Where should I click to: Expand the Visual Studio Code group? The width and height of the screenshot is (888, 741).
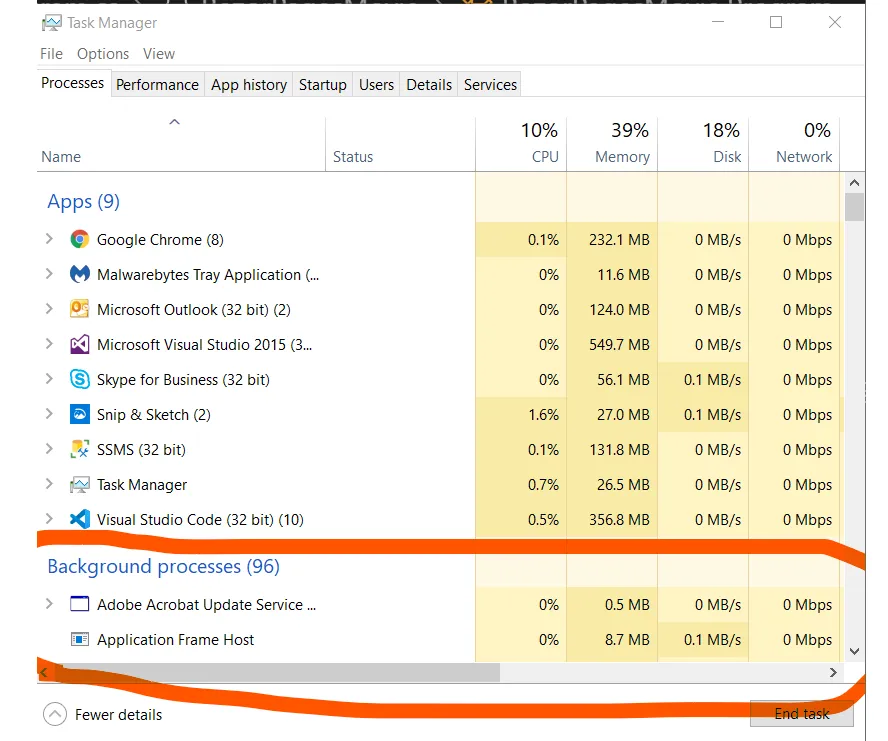pyautogui.click(x=49, y=519)
